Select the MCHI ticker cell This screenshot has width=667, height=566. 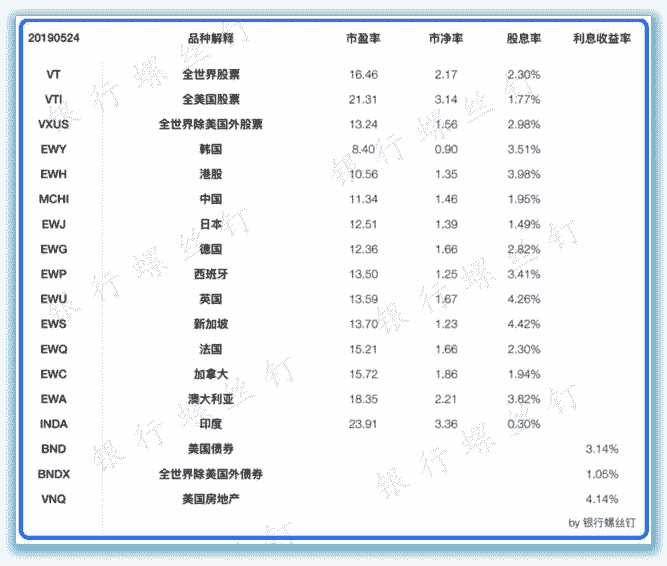pos(54,199)
